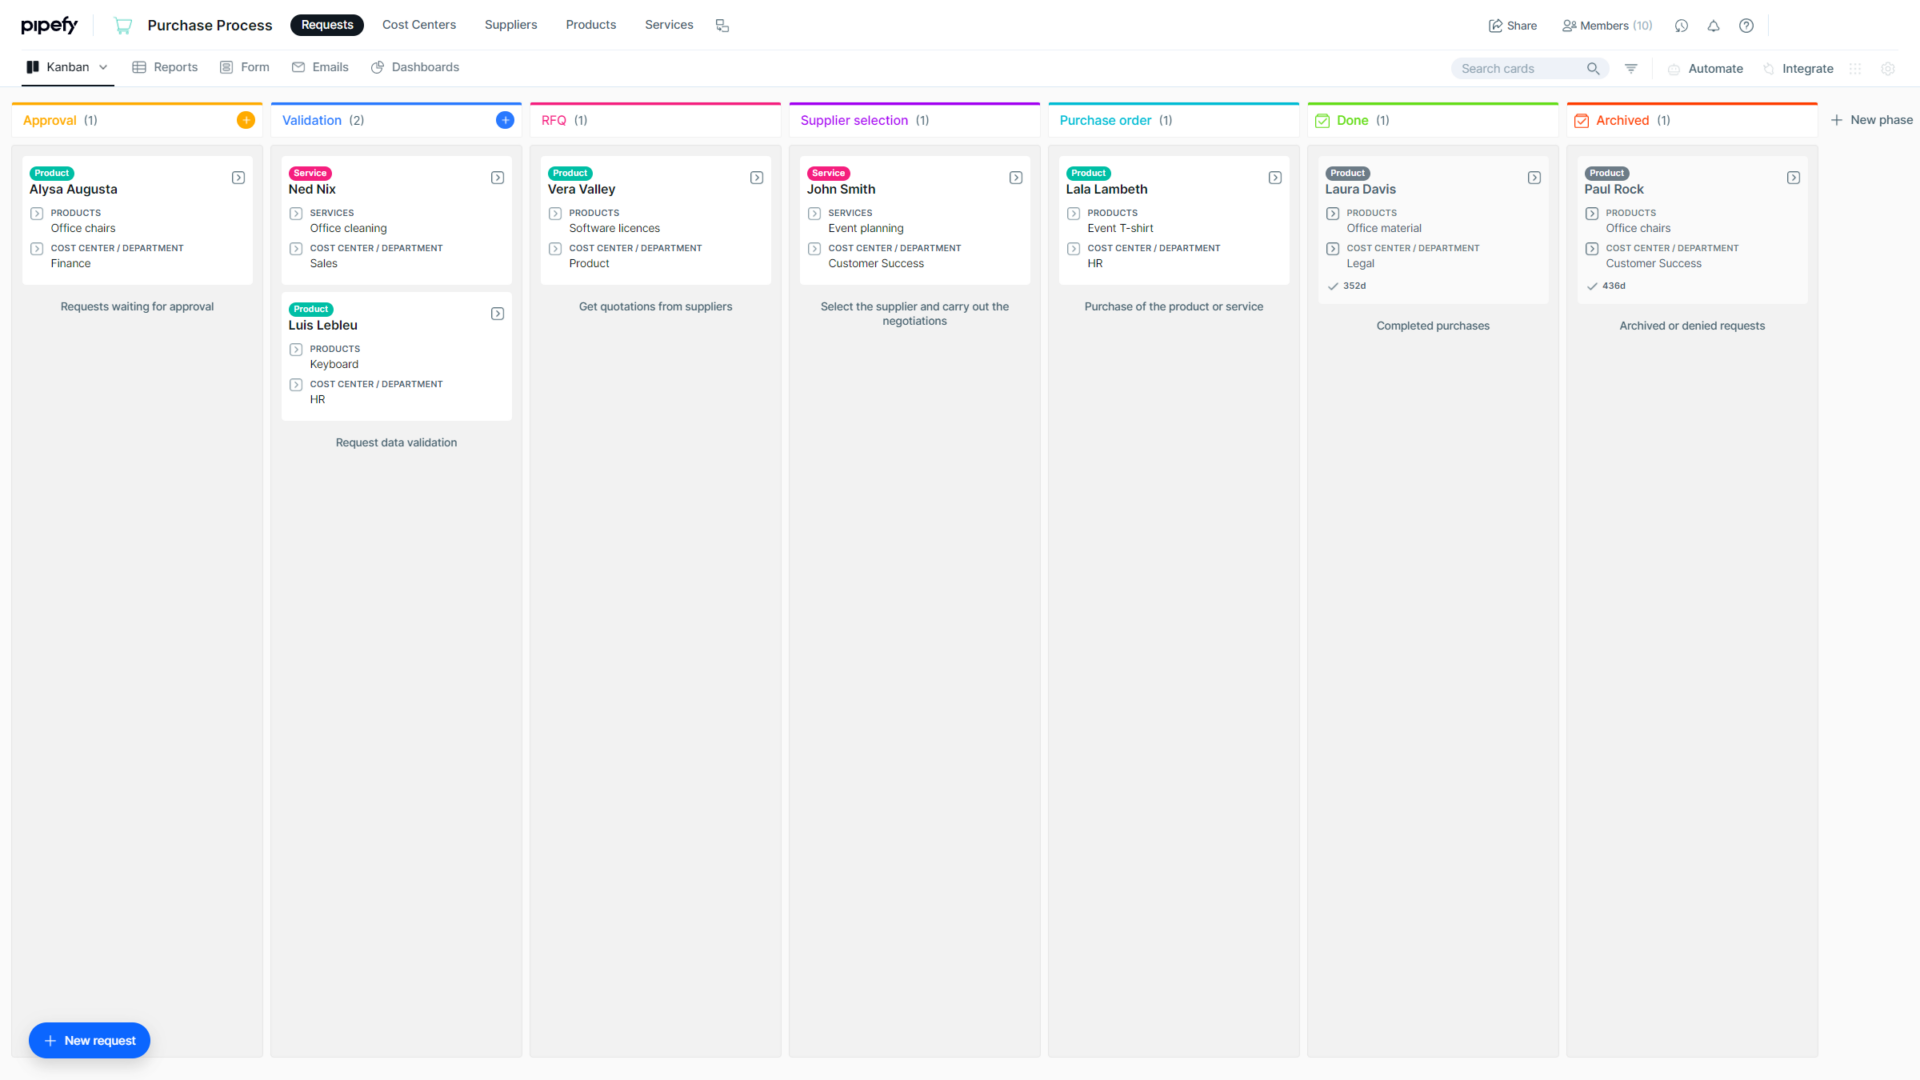Click the filter cards icon
The width and height of the screenshot is (1920, 1080).
[1631, 68]
